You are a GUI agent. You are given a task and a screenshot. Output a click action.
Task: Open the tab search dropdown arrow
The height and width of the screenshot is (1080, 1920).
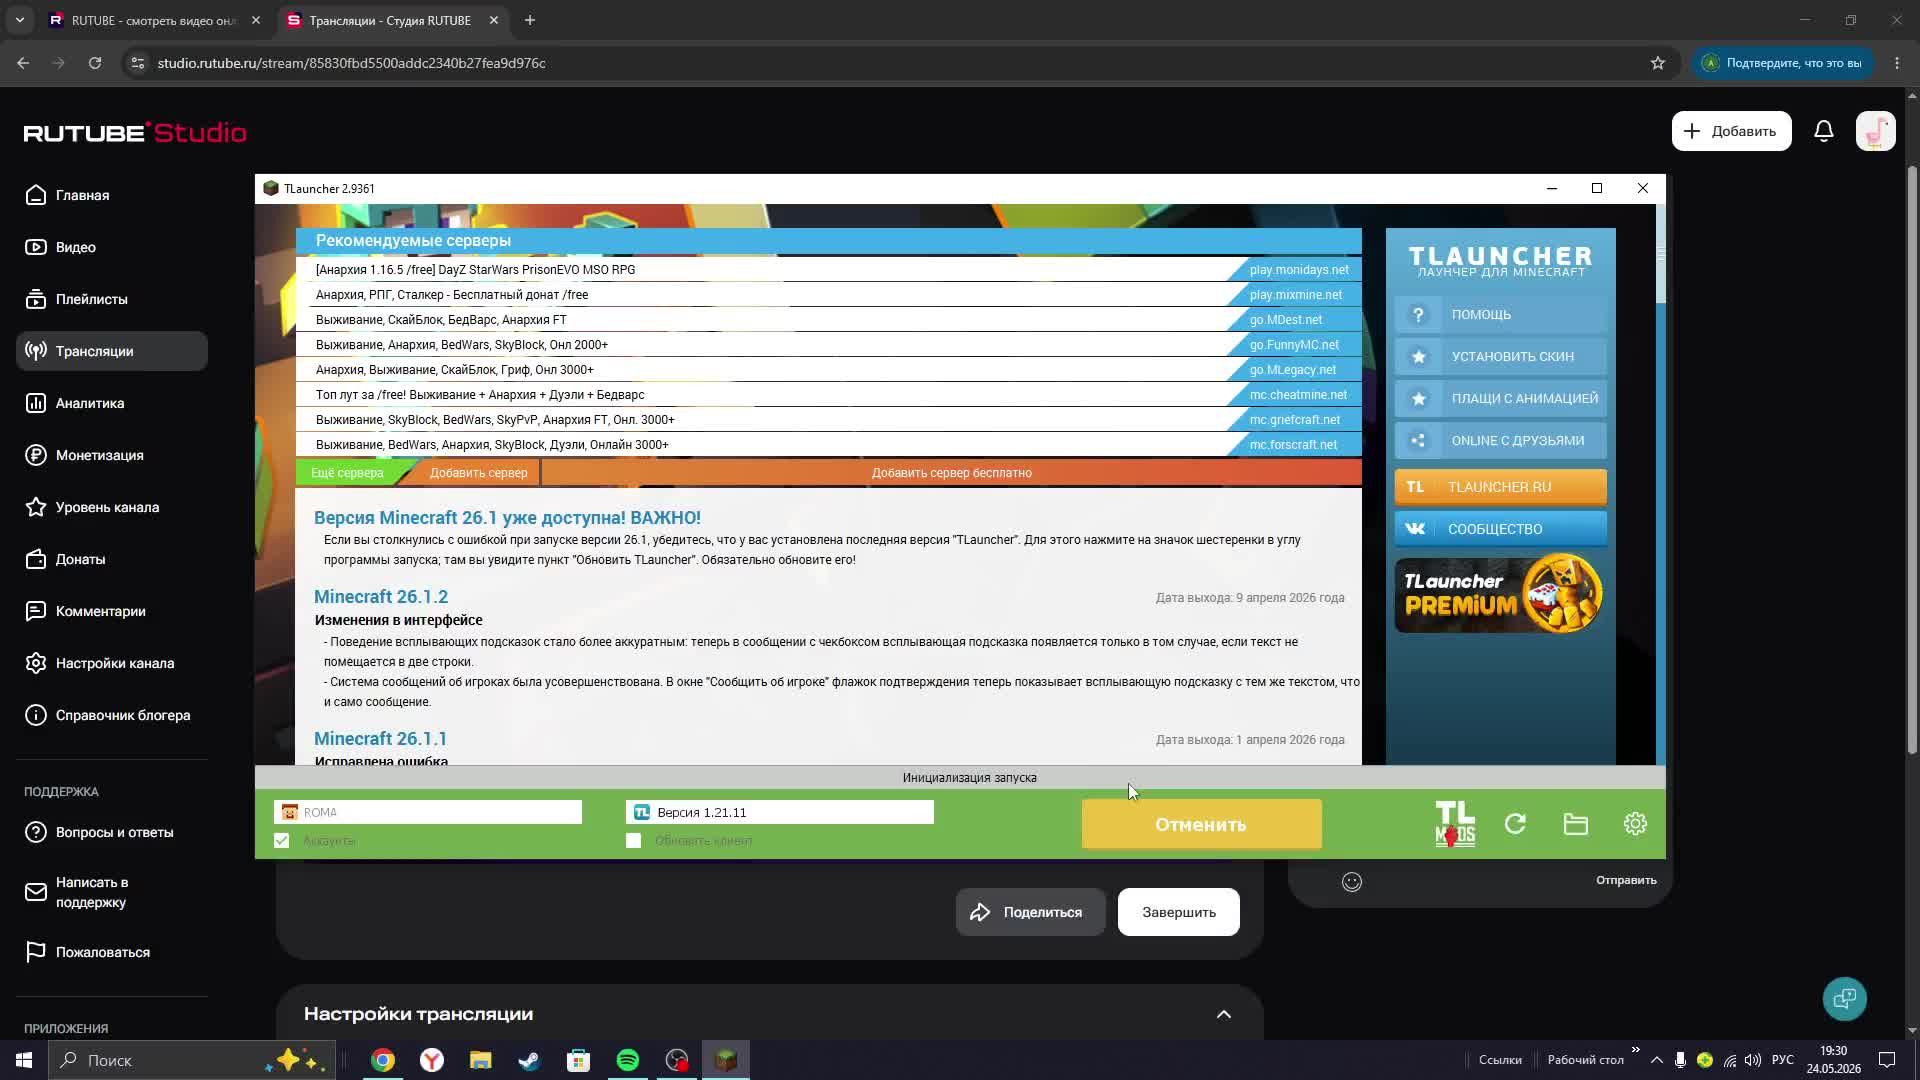pyautogui.click(x=19, y=20)
